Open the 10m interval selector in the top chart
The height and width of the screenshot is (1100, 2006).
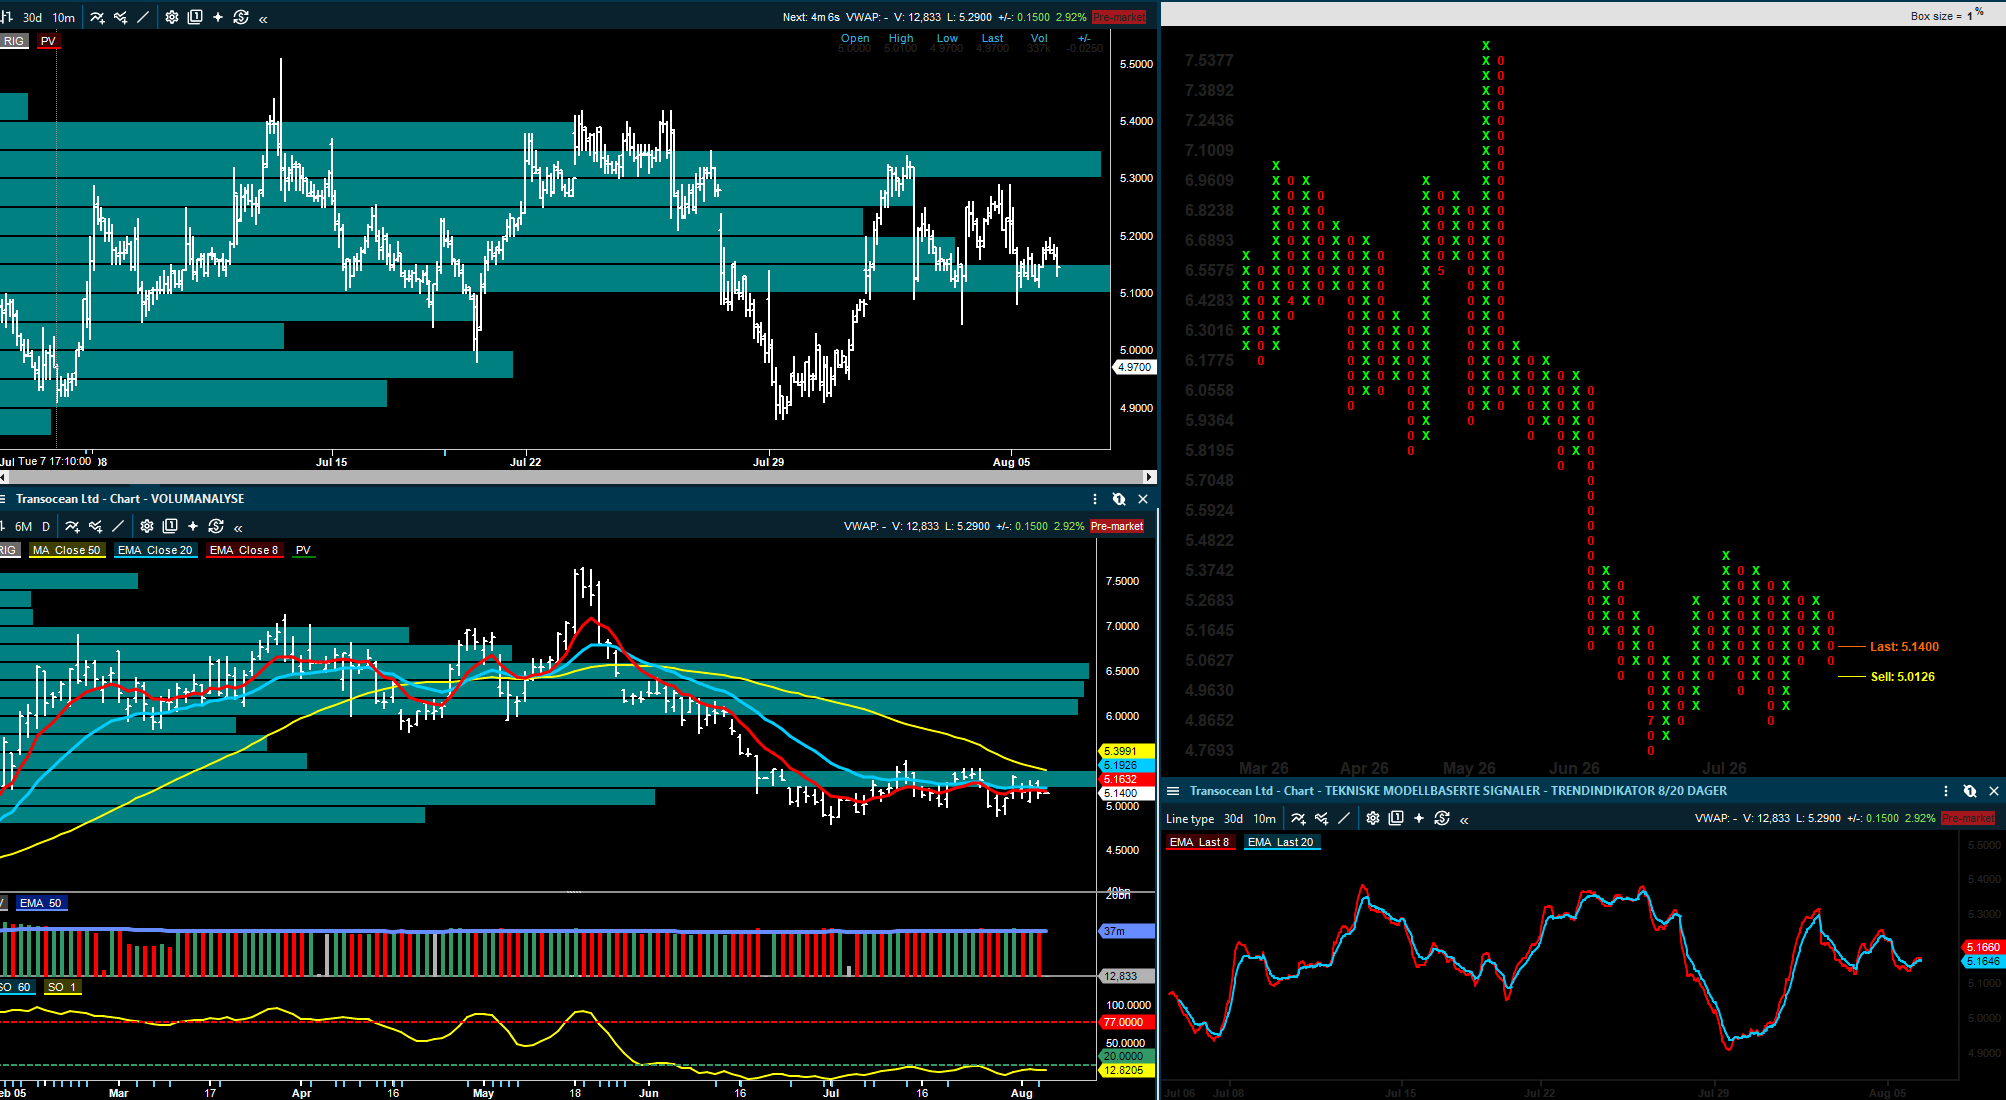tap(64, 18)
